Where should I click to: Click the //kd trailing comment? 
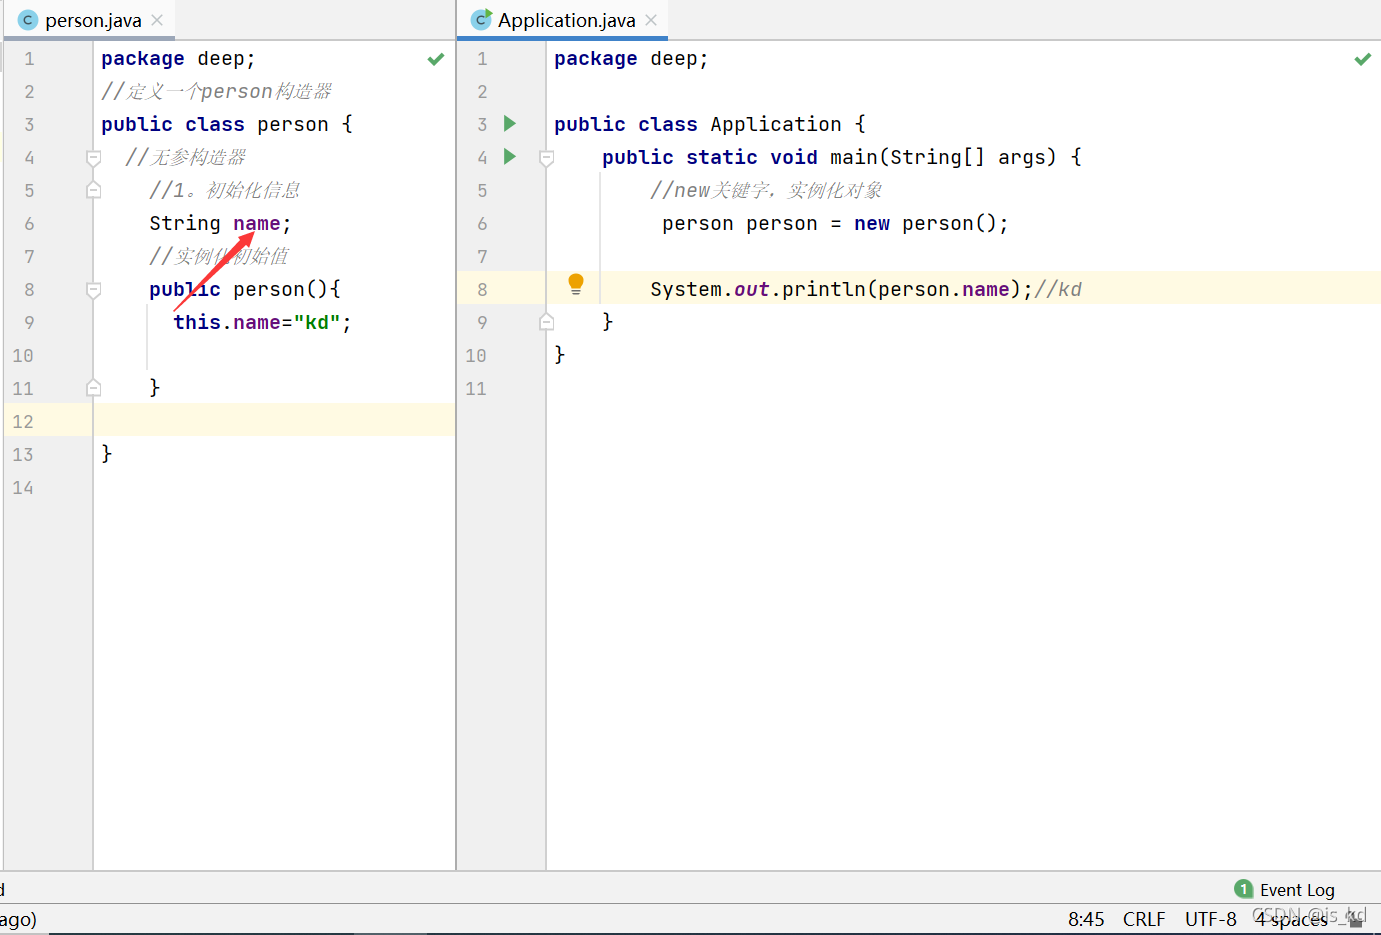pos(1058,289)
